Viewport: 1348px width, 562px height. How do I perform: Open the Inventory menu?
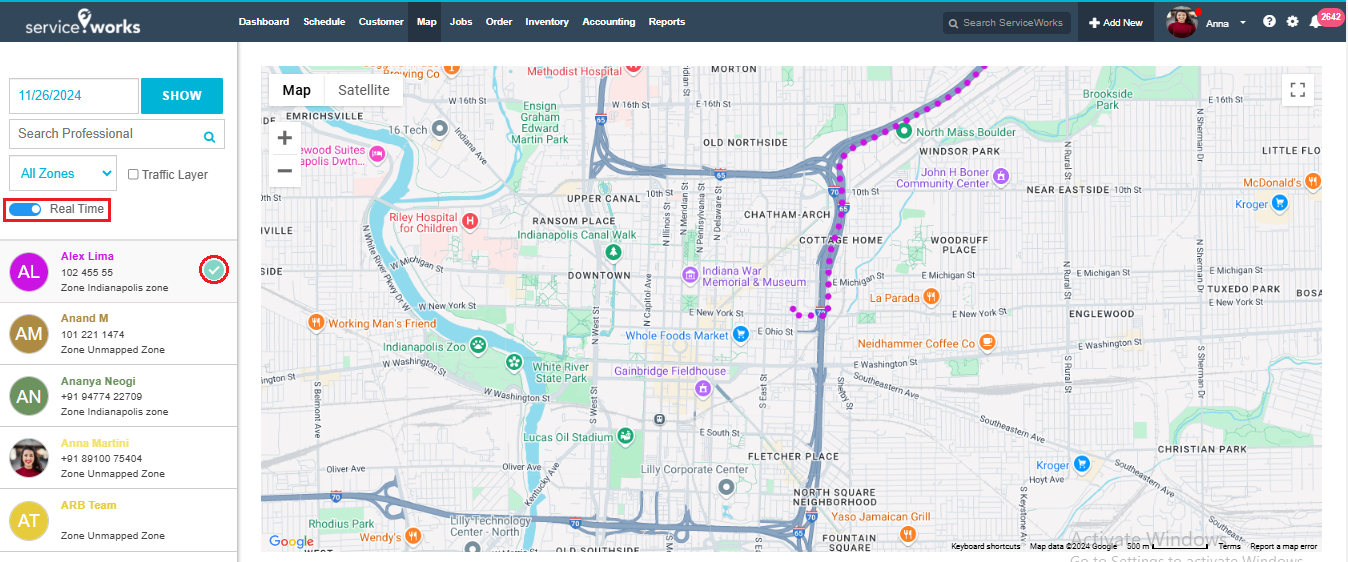pos(547,22)
